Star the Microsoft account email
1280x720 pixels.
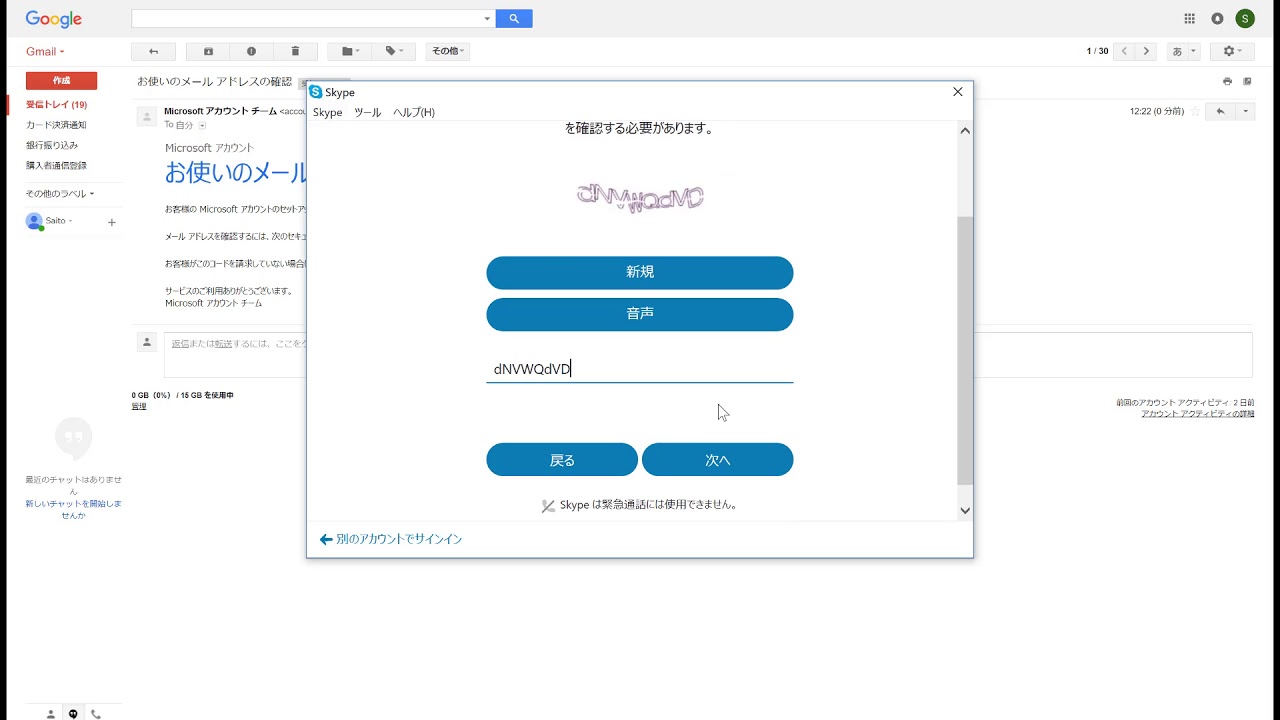[x=1195, y=112]
